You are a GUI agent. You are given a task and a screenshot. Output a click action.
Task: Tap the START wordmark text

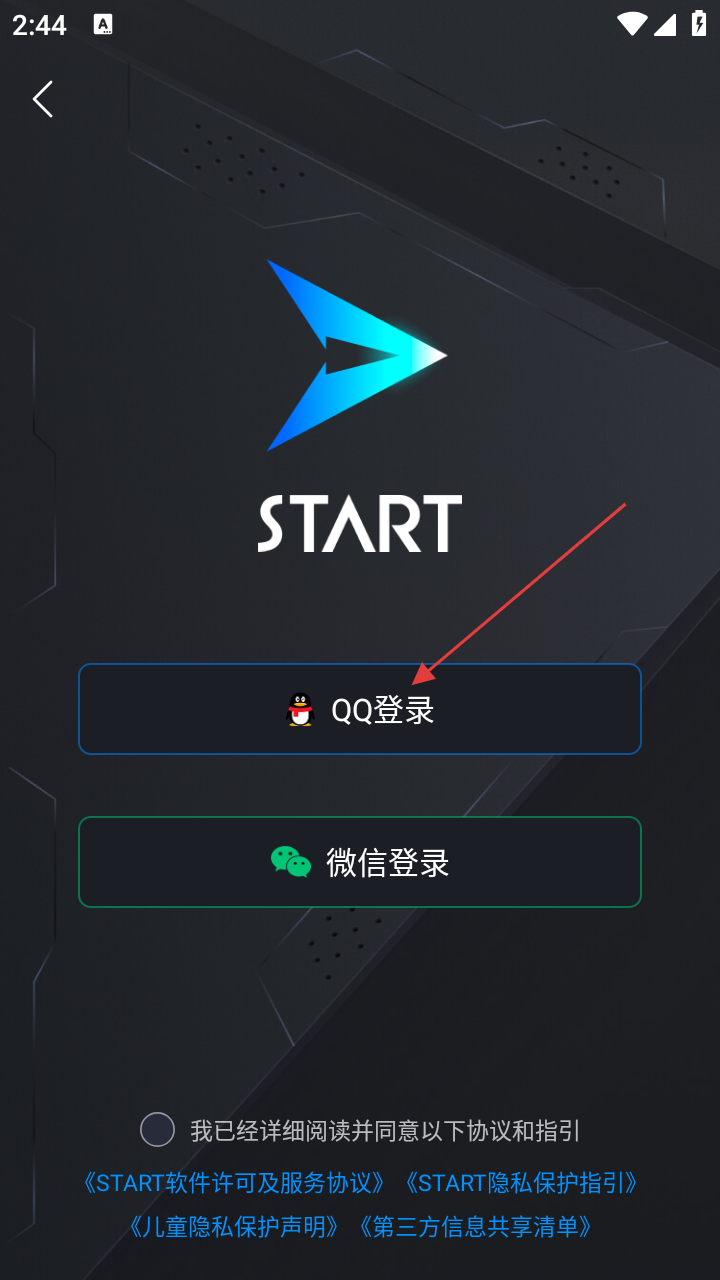tap(360, 523)
